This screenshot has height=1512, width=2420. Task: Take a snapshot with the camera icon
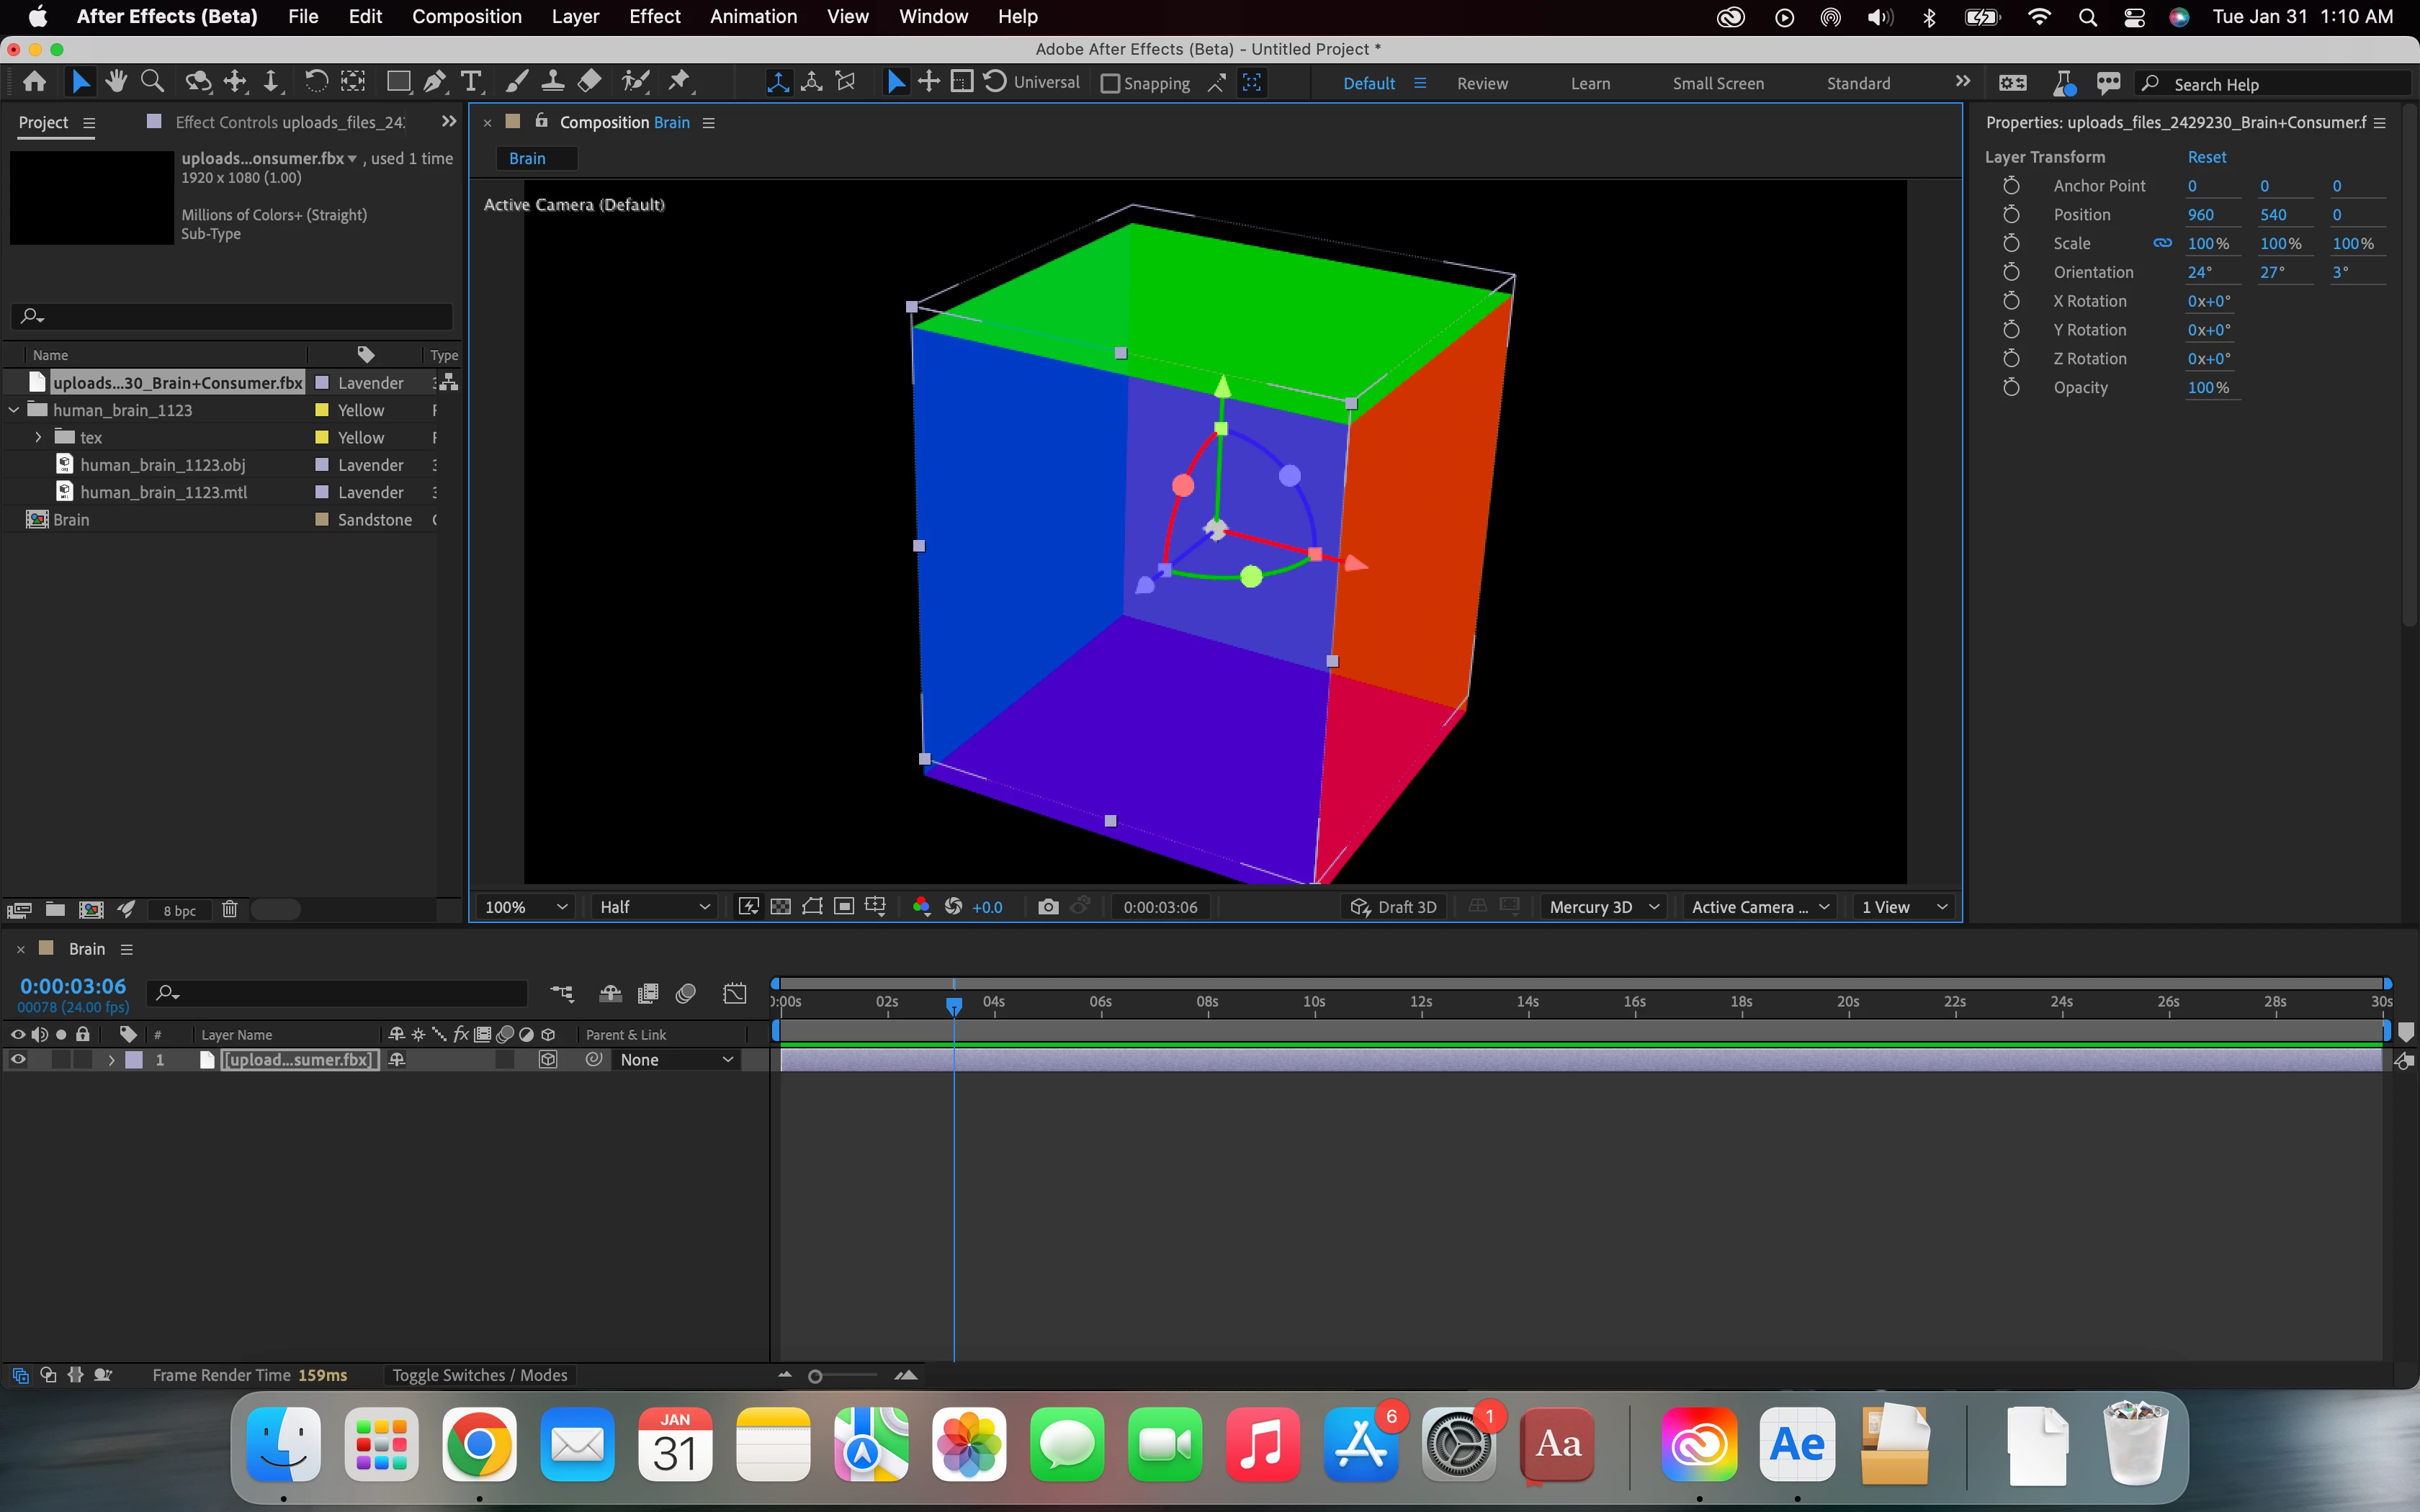pos(1047,907)
